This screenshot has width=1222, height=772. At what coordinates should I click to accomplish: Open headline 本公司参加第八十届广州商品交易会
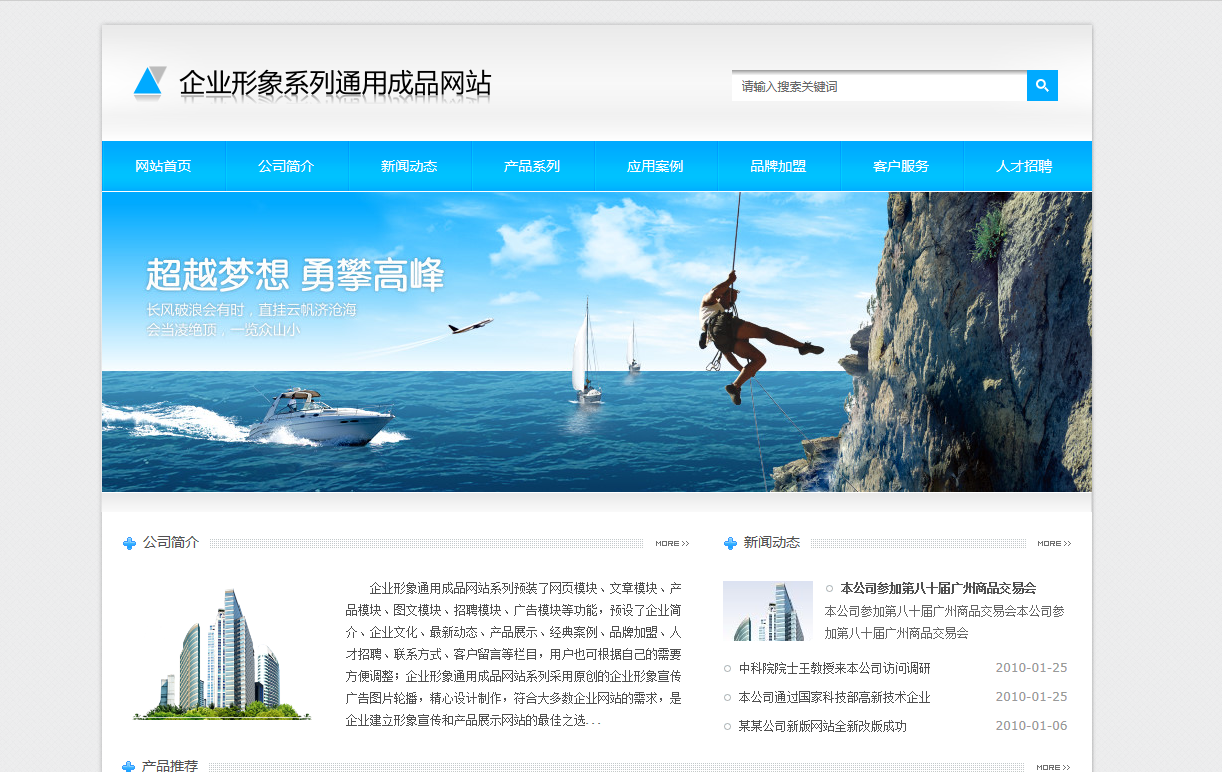tap(938, 588)
